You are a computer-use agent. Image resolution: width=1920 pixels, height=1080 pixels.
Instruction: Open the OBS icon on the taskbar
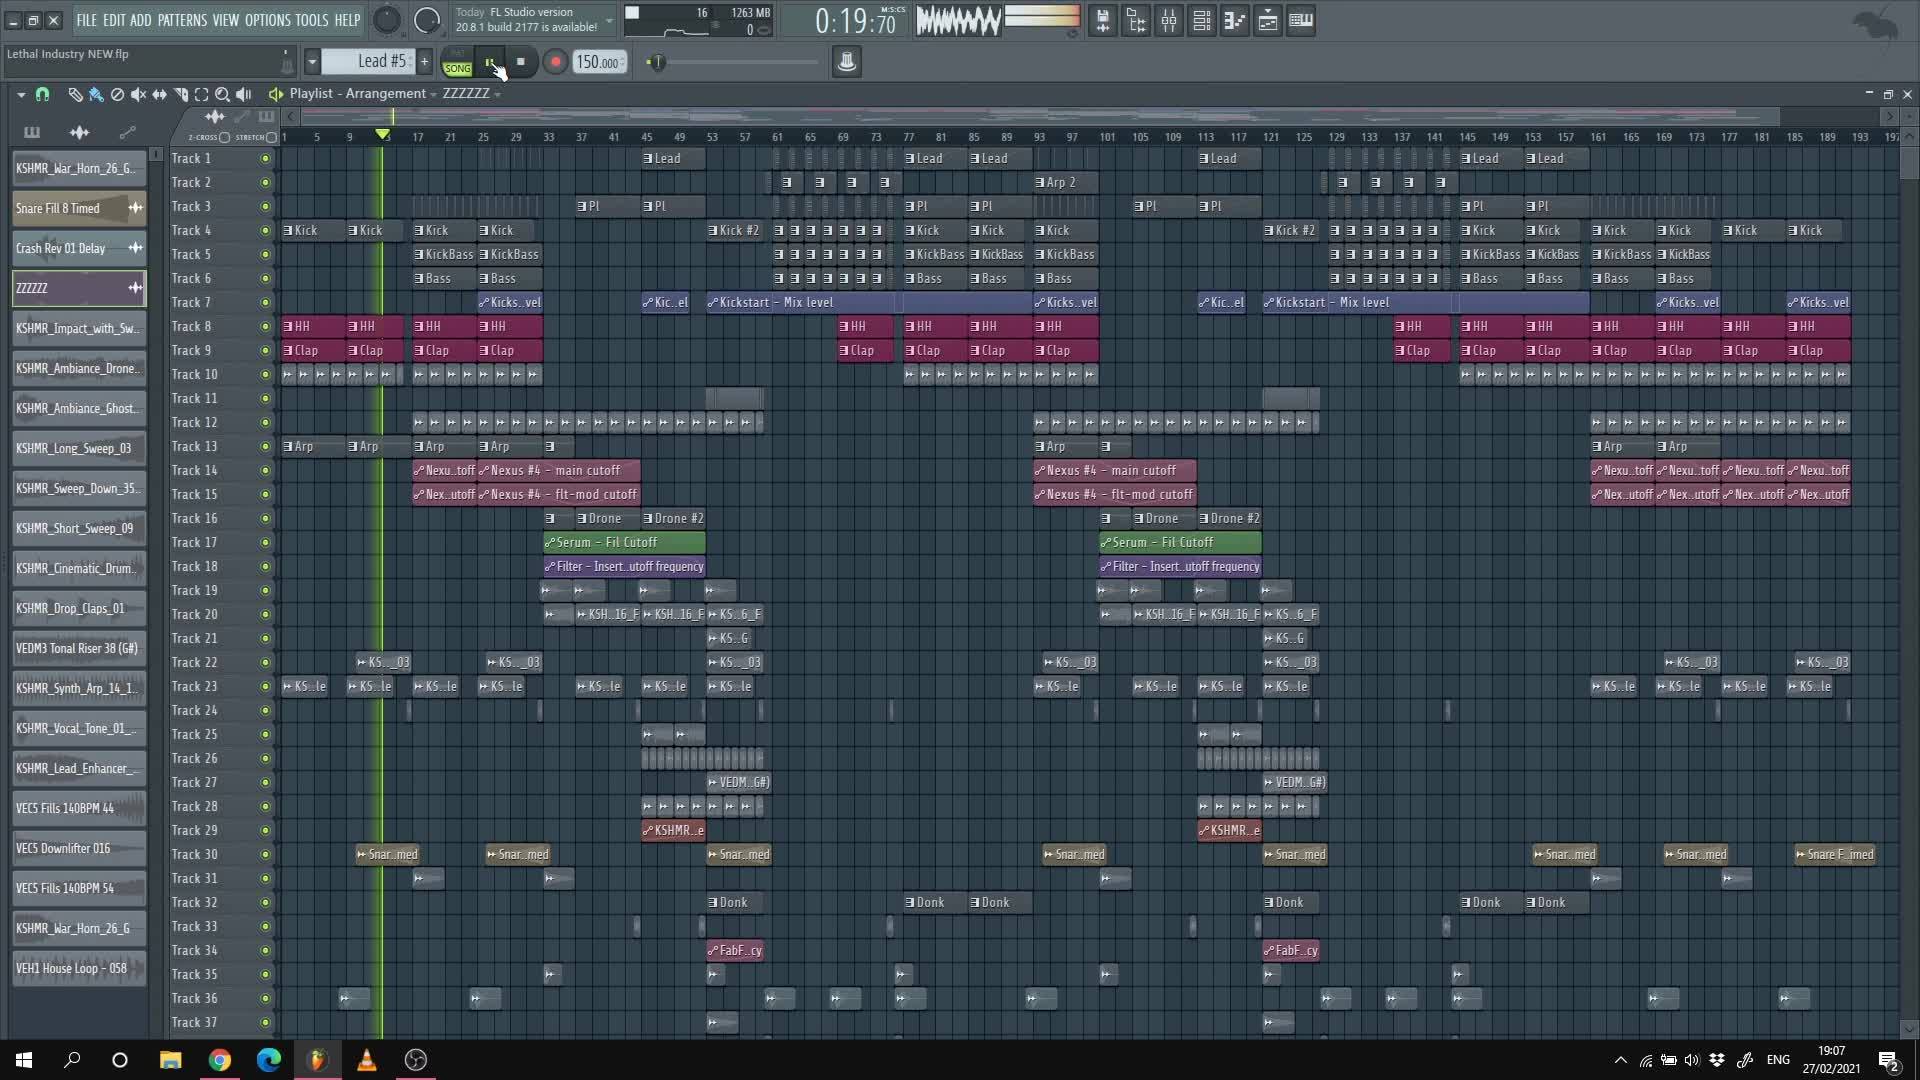[x=415, y=1060]
